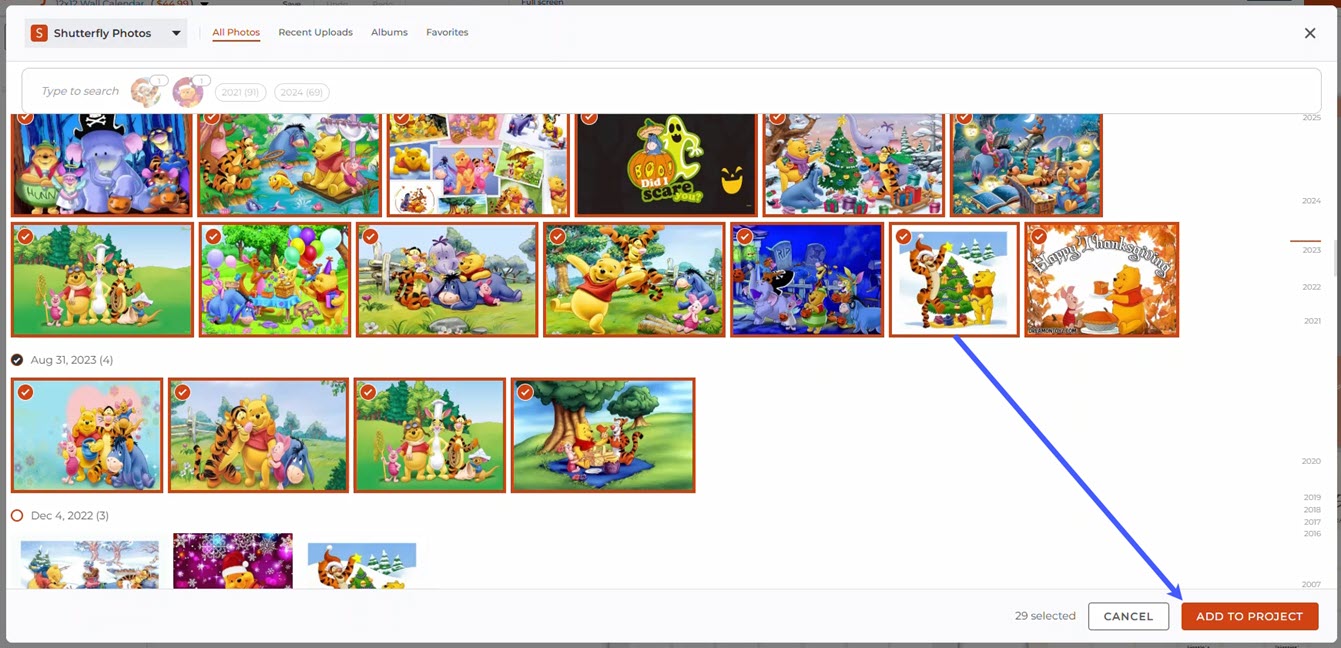Screen dimensions: 1341x648
Task: Add the selected photos to the project
Action: tap(1249, 616)
